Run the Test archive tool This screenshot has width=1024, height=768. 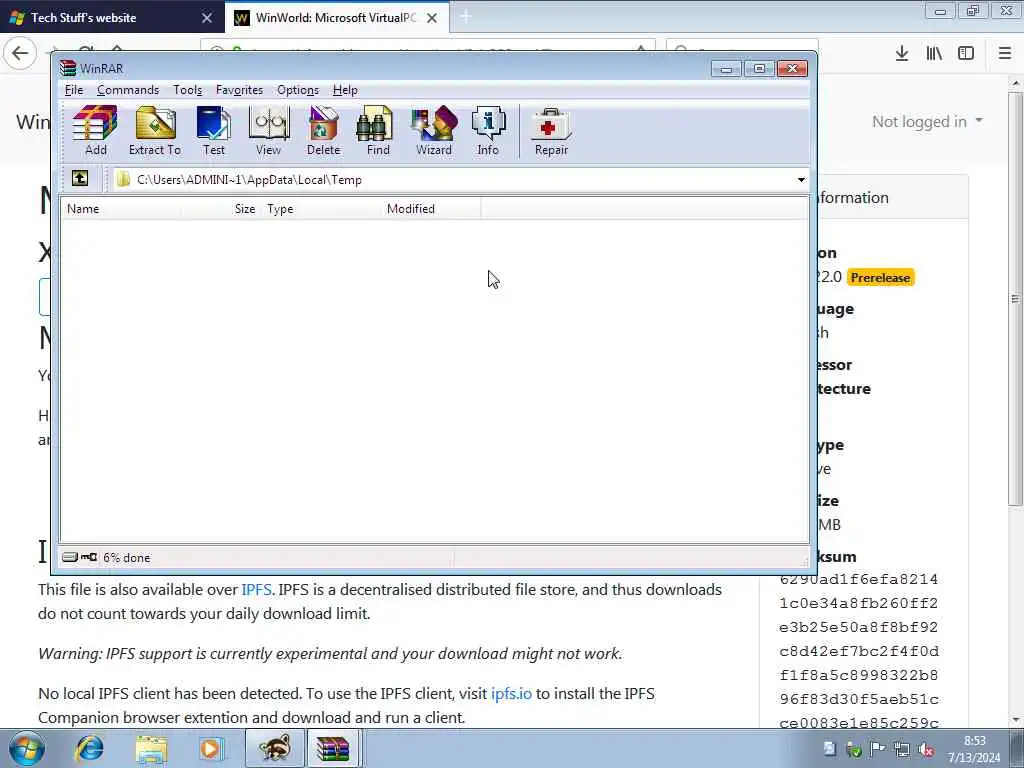click(214, 131)
